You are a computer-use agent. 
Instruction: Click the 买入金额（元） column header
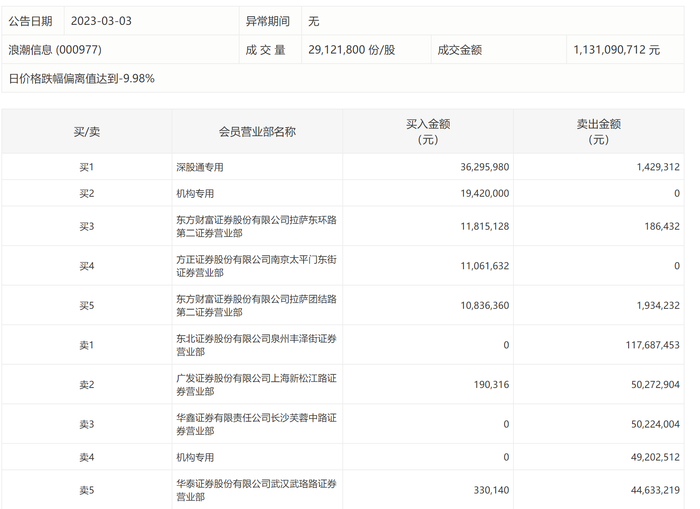coord(427,132)
